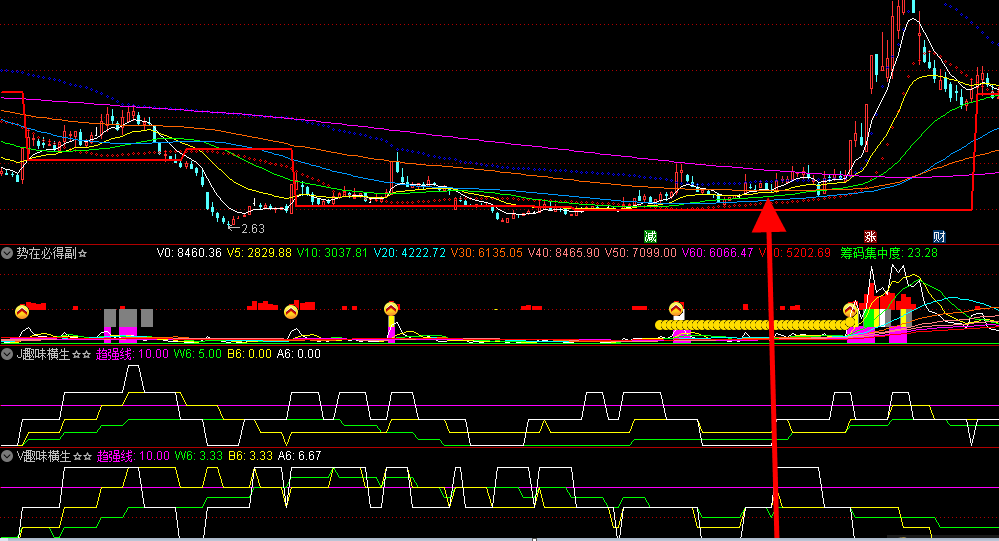
Task: Click the V60: 6066.47 value
Action: (718, 253)
